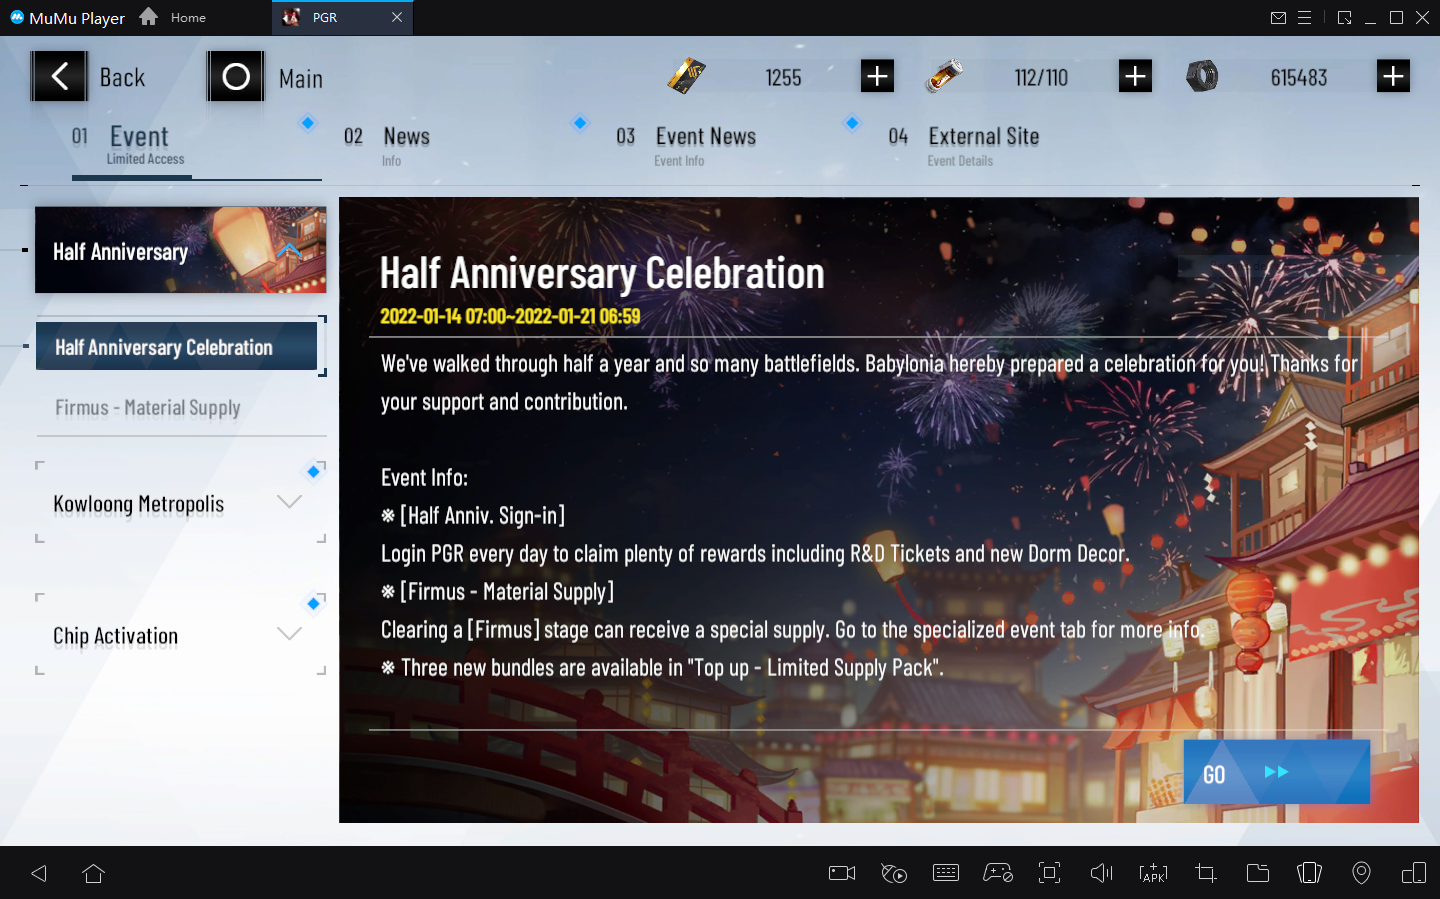Add more black cards with plus button

click(877, 76)
